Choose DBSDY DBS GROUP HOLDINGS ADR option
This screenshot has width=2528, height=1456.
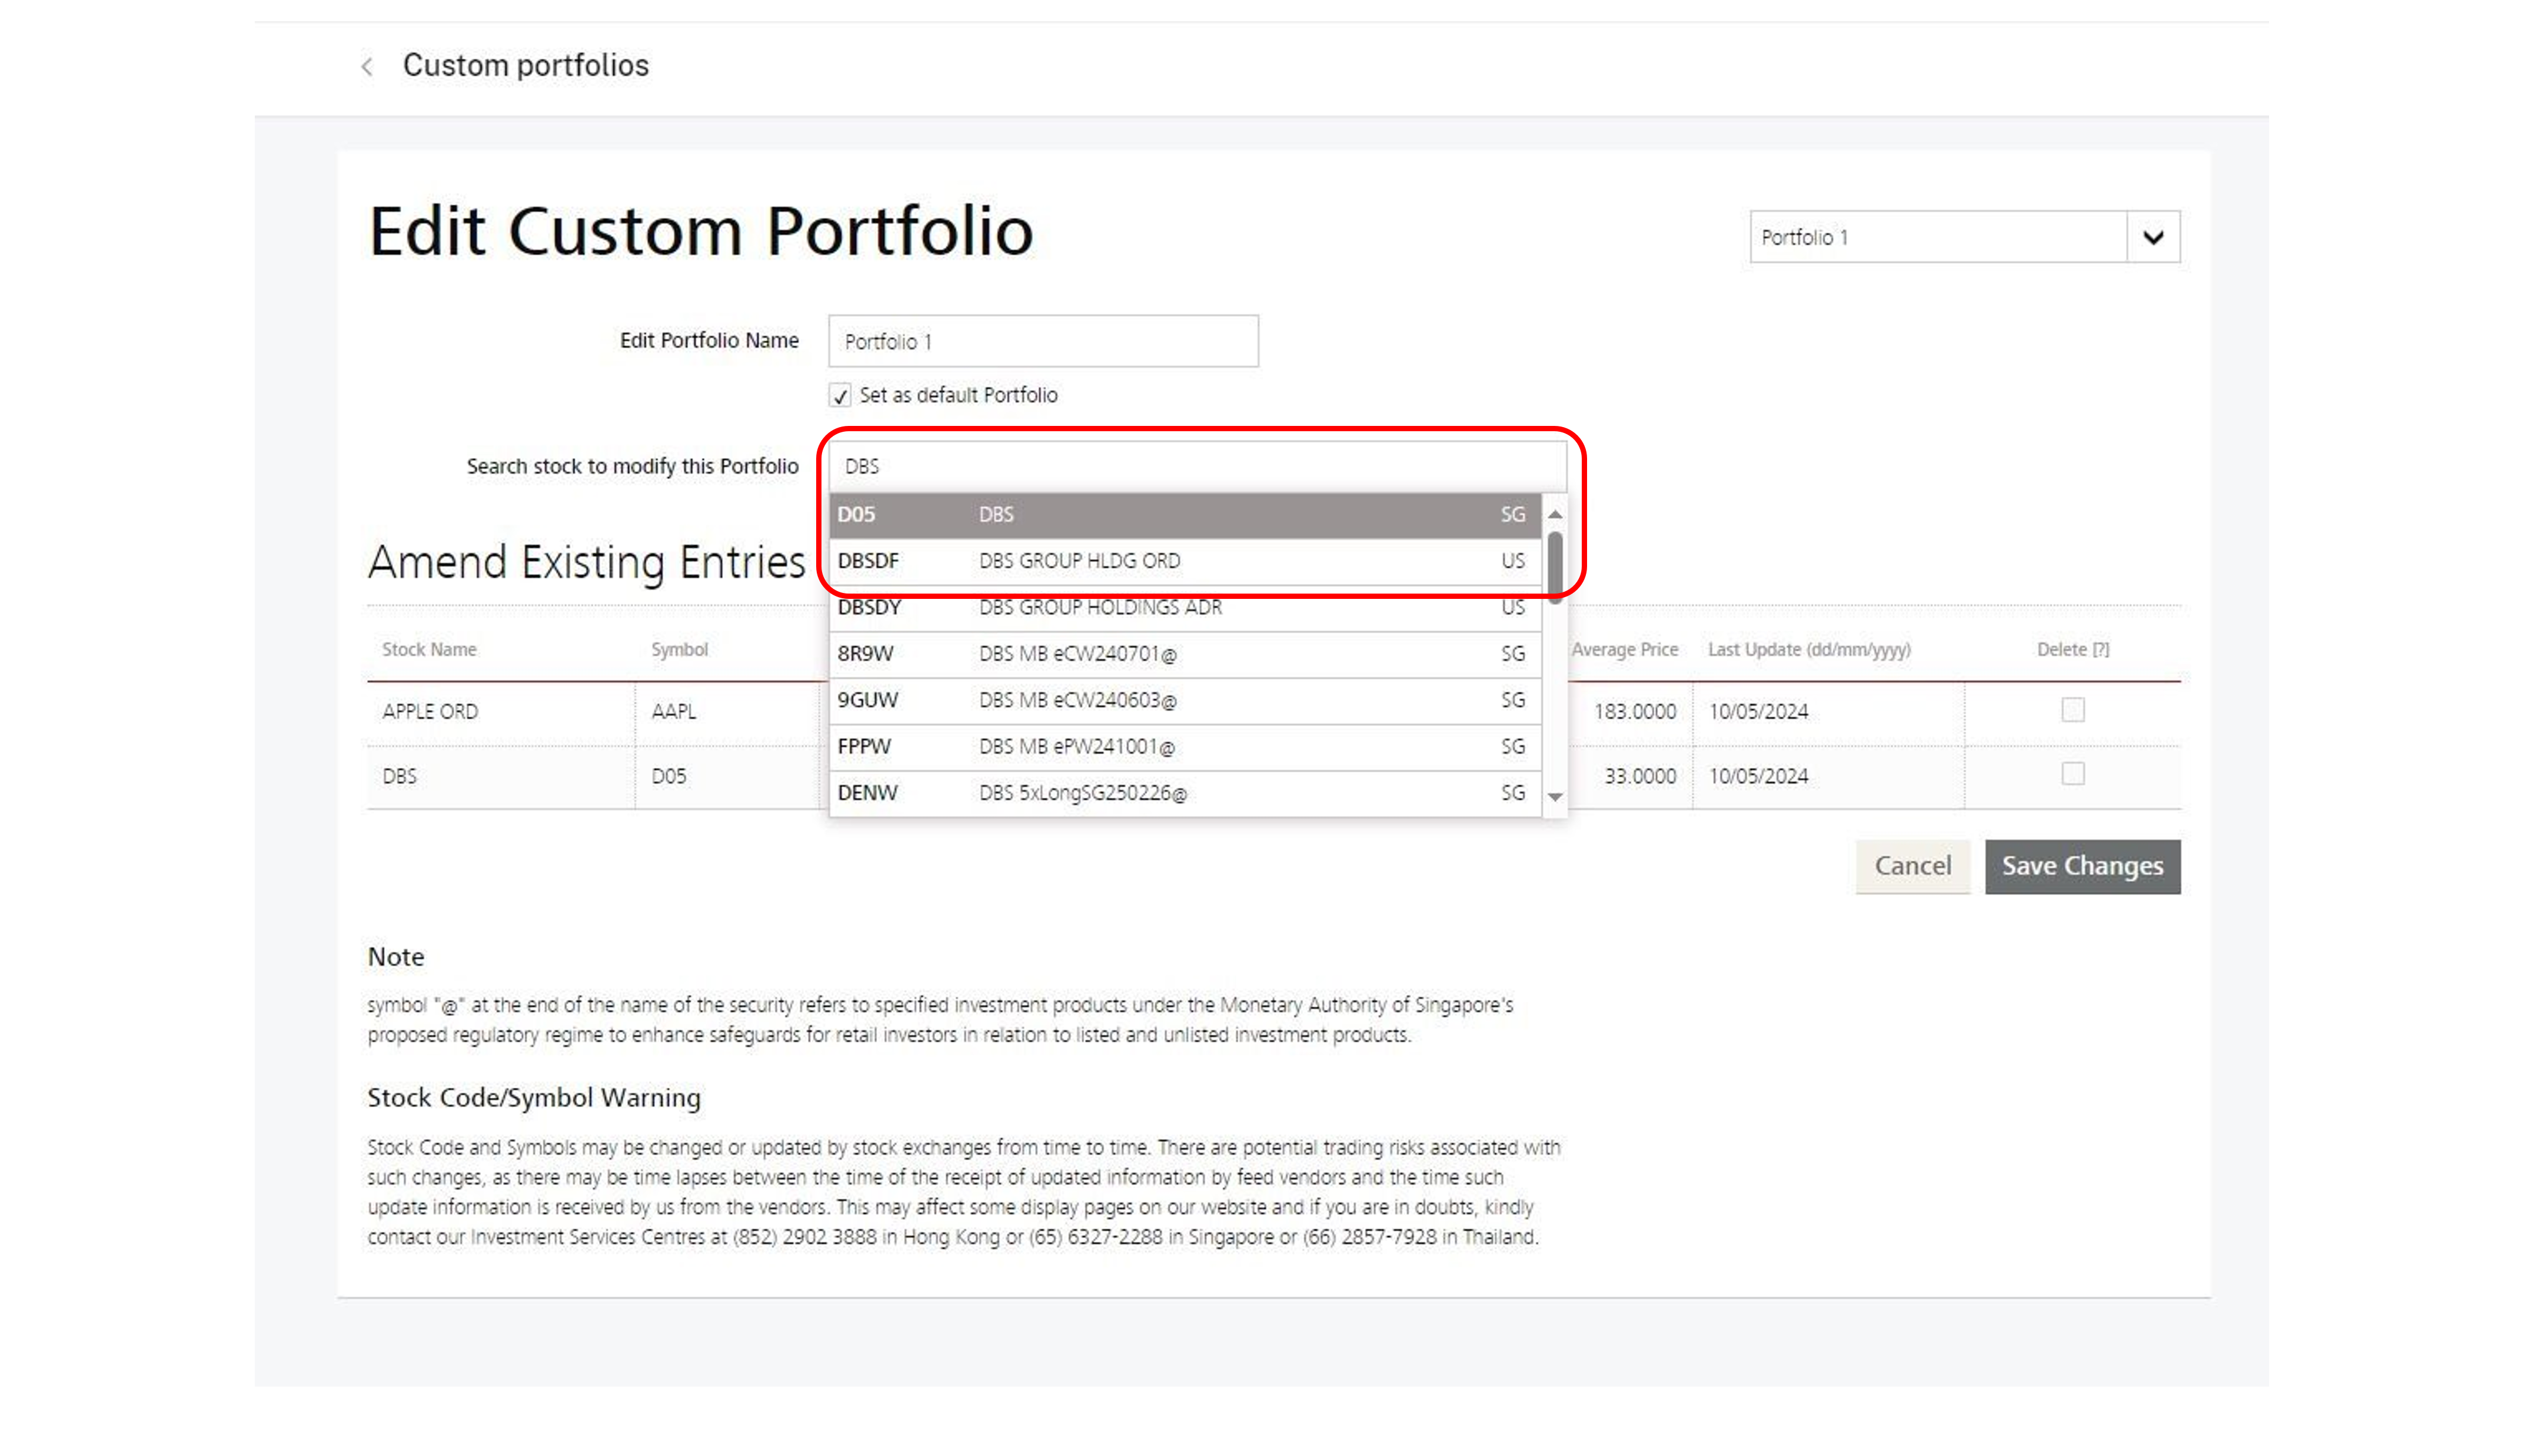click(1184, 608)
